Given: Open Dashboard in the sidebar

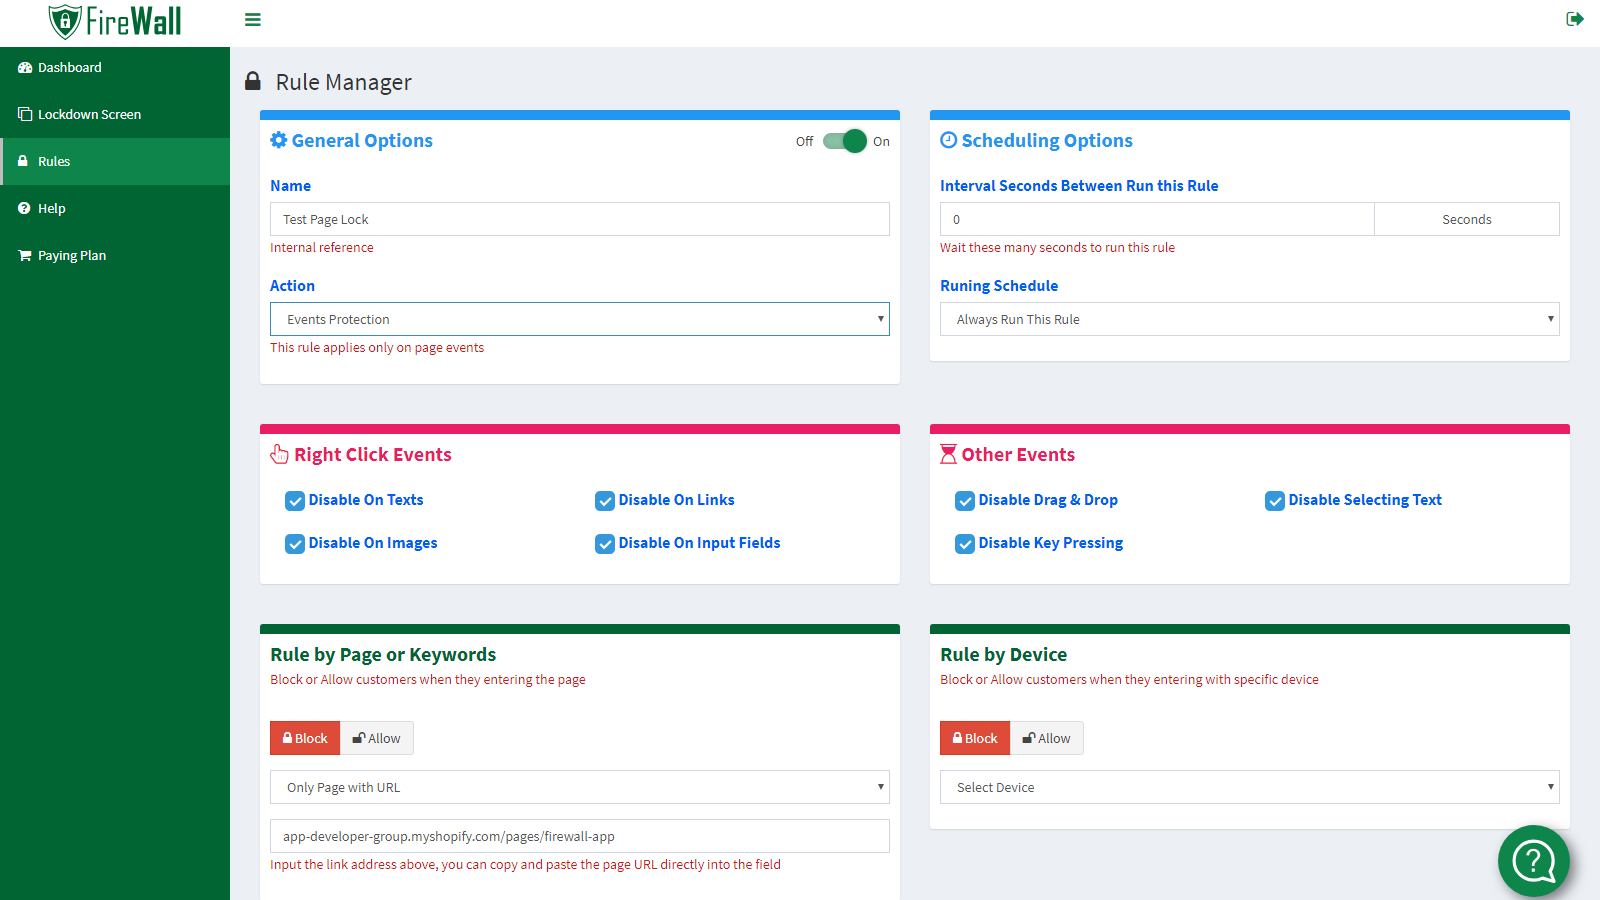Looking at the screenshot, I should [x=70, y=68].
